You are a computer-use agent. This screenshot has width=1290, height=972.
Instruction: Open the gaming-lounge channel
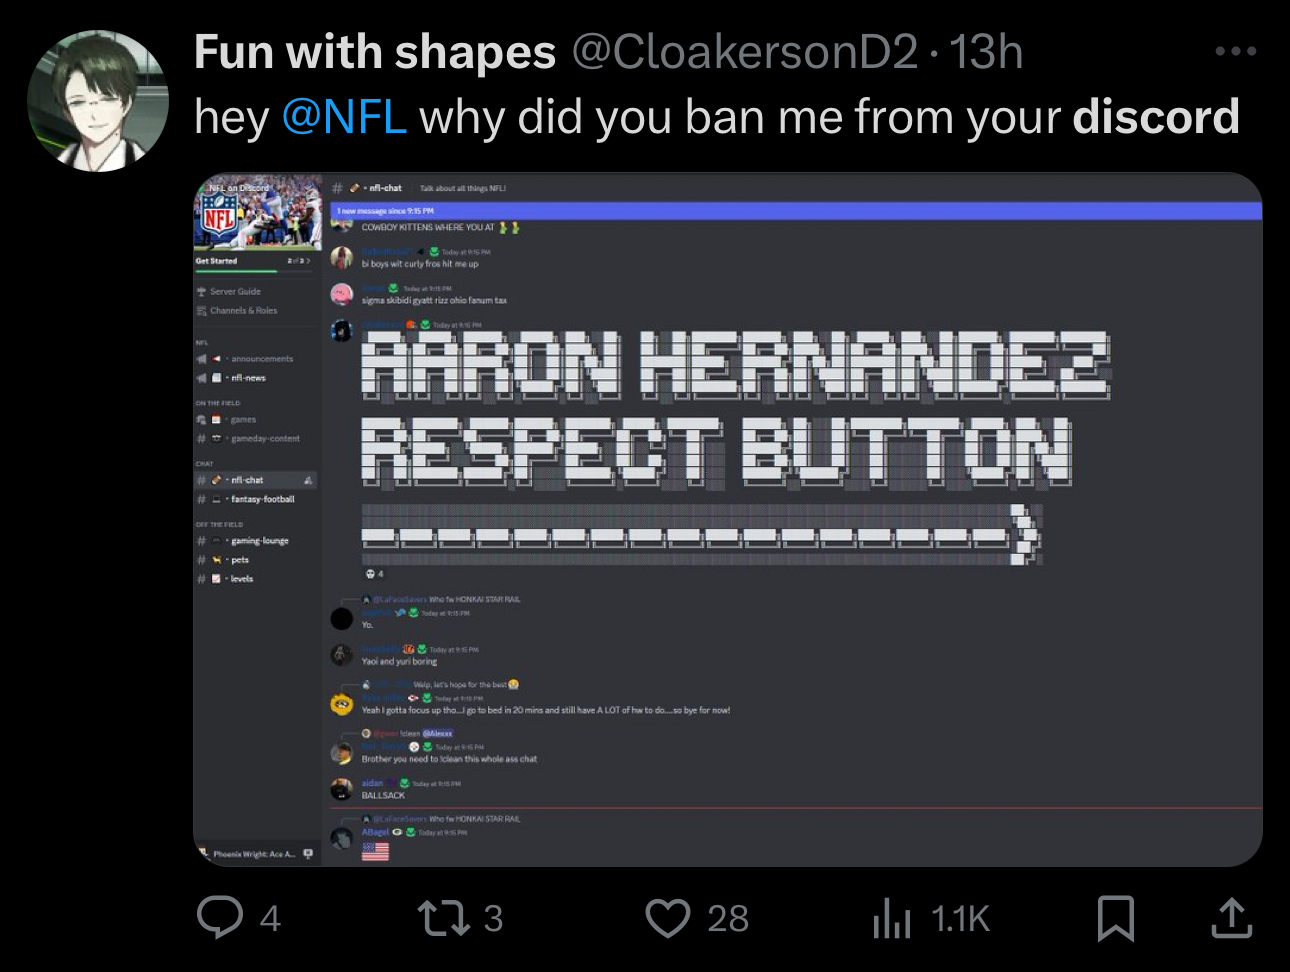256,541
